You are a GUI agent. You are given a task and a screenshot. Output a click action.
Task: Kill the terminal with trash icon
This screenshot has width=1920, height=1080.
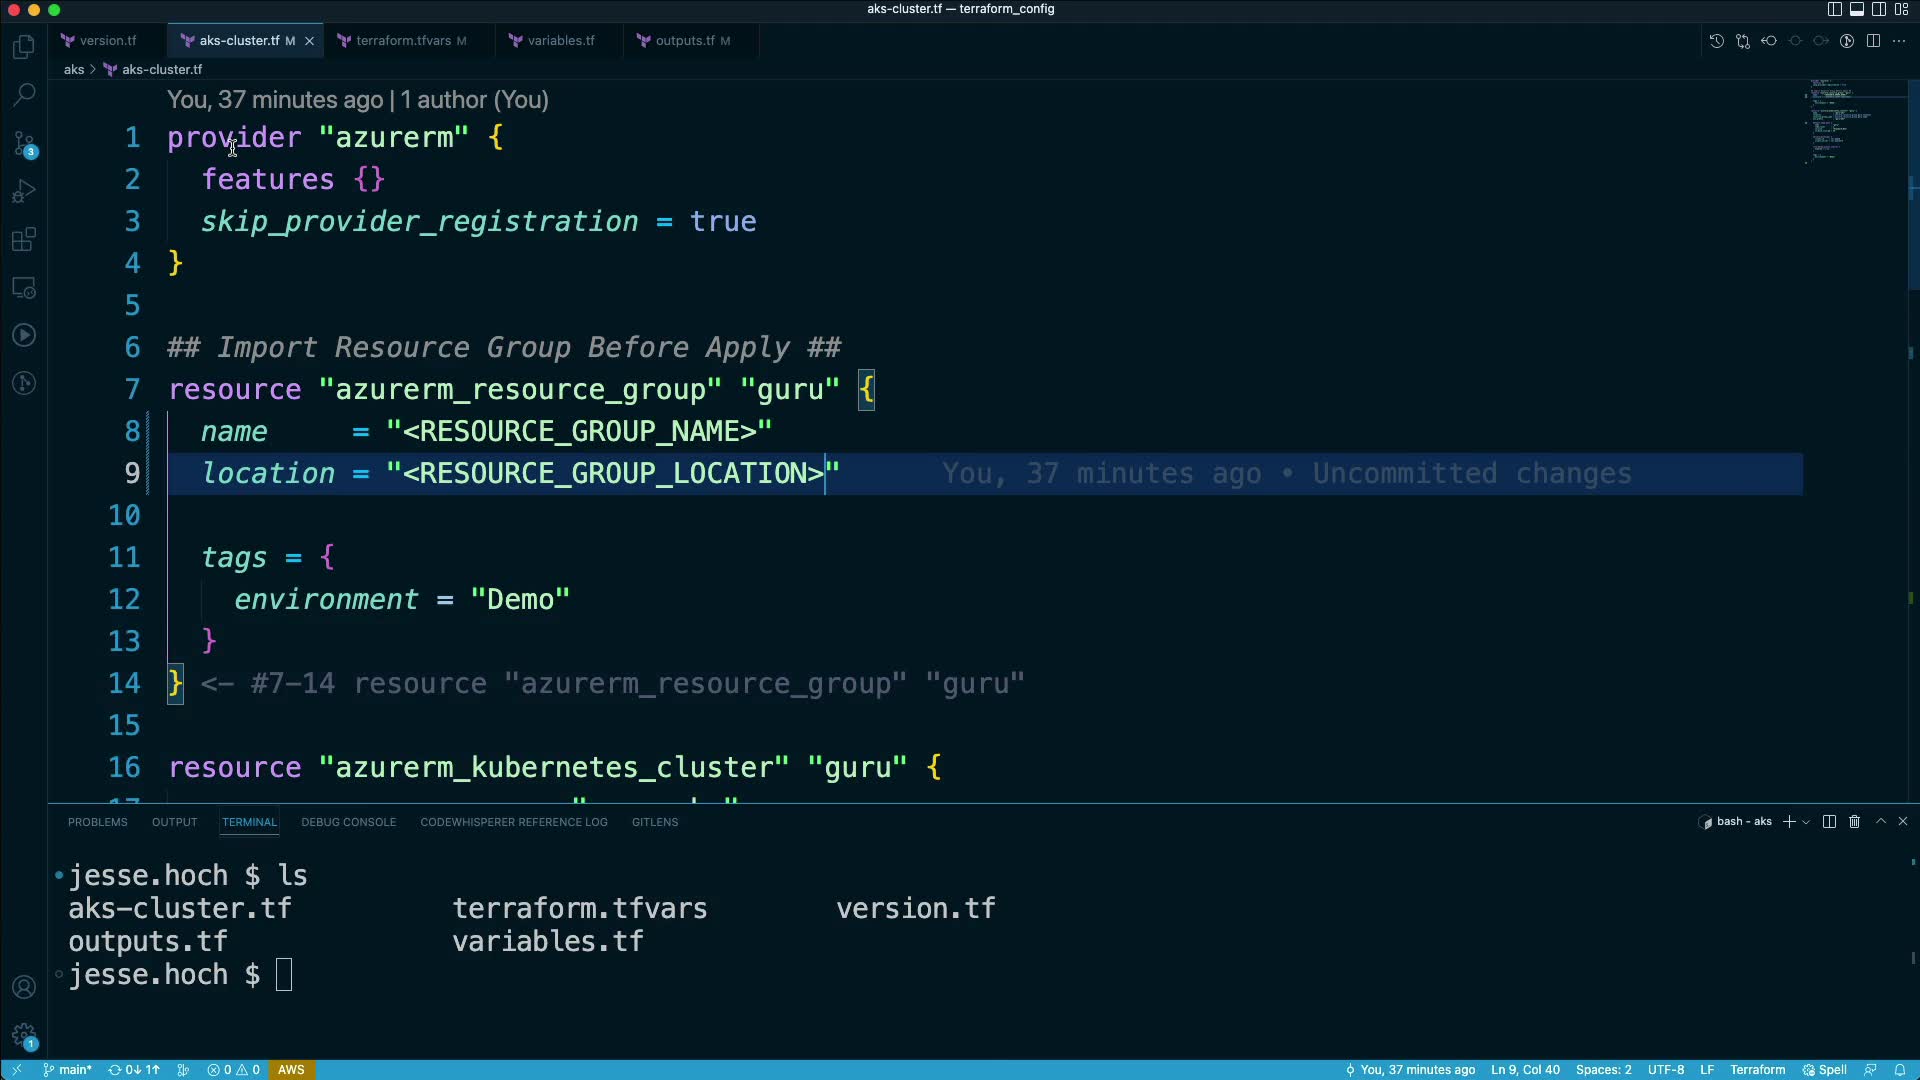point(1854,822)
